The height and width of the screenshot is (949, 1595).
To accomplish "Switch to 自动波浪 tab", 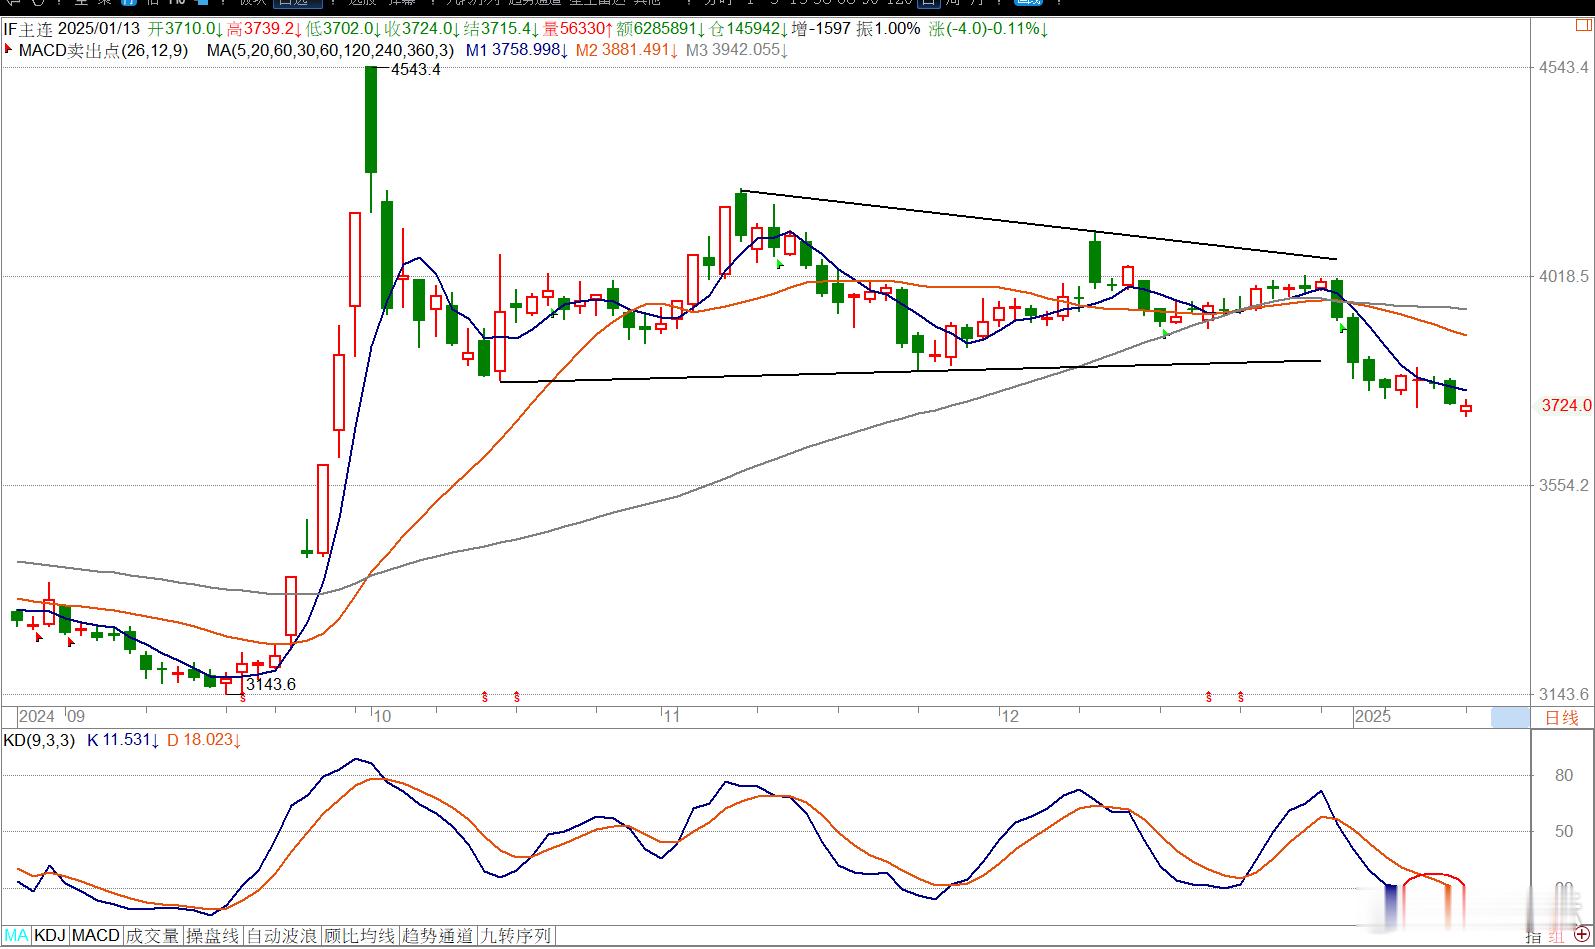I will [x=283, y=936].
